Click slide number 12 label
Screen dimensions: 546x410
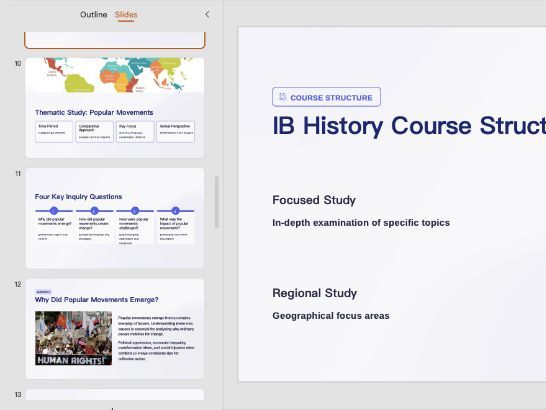tap(18, 284)
